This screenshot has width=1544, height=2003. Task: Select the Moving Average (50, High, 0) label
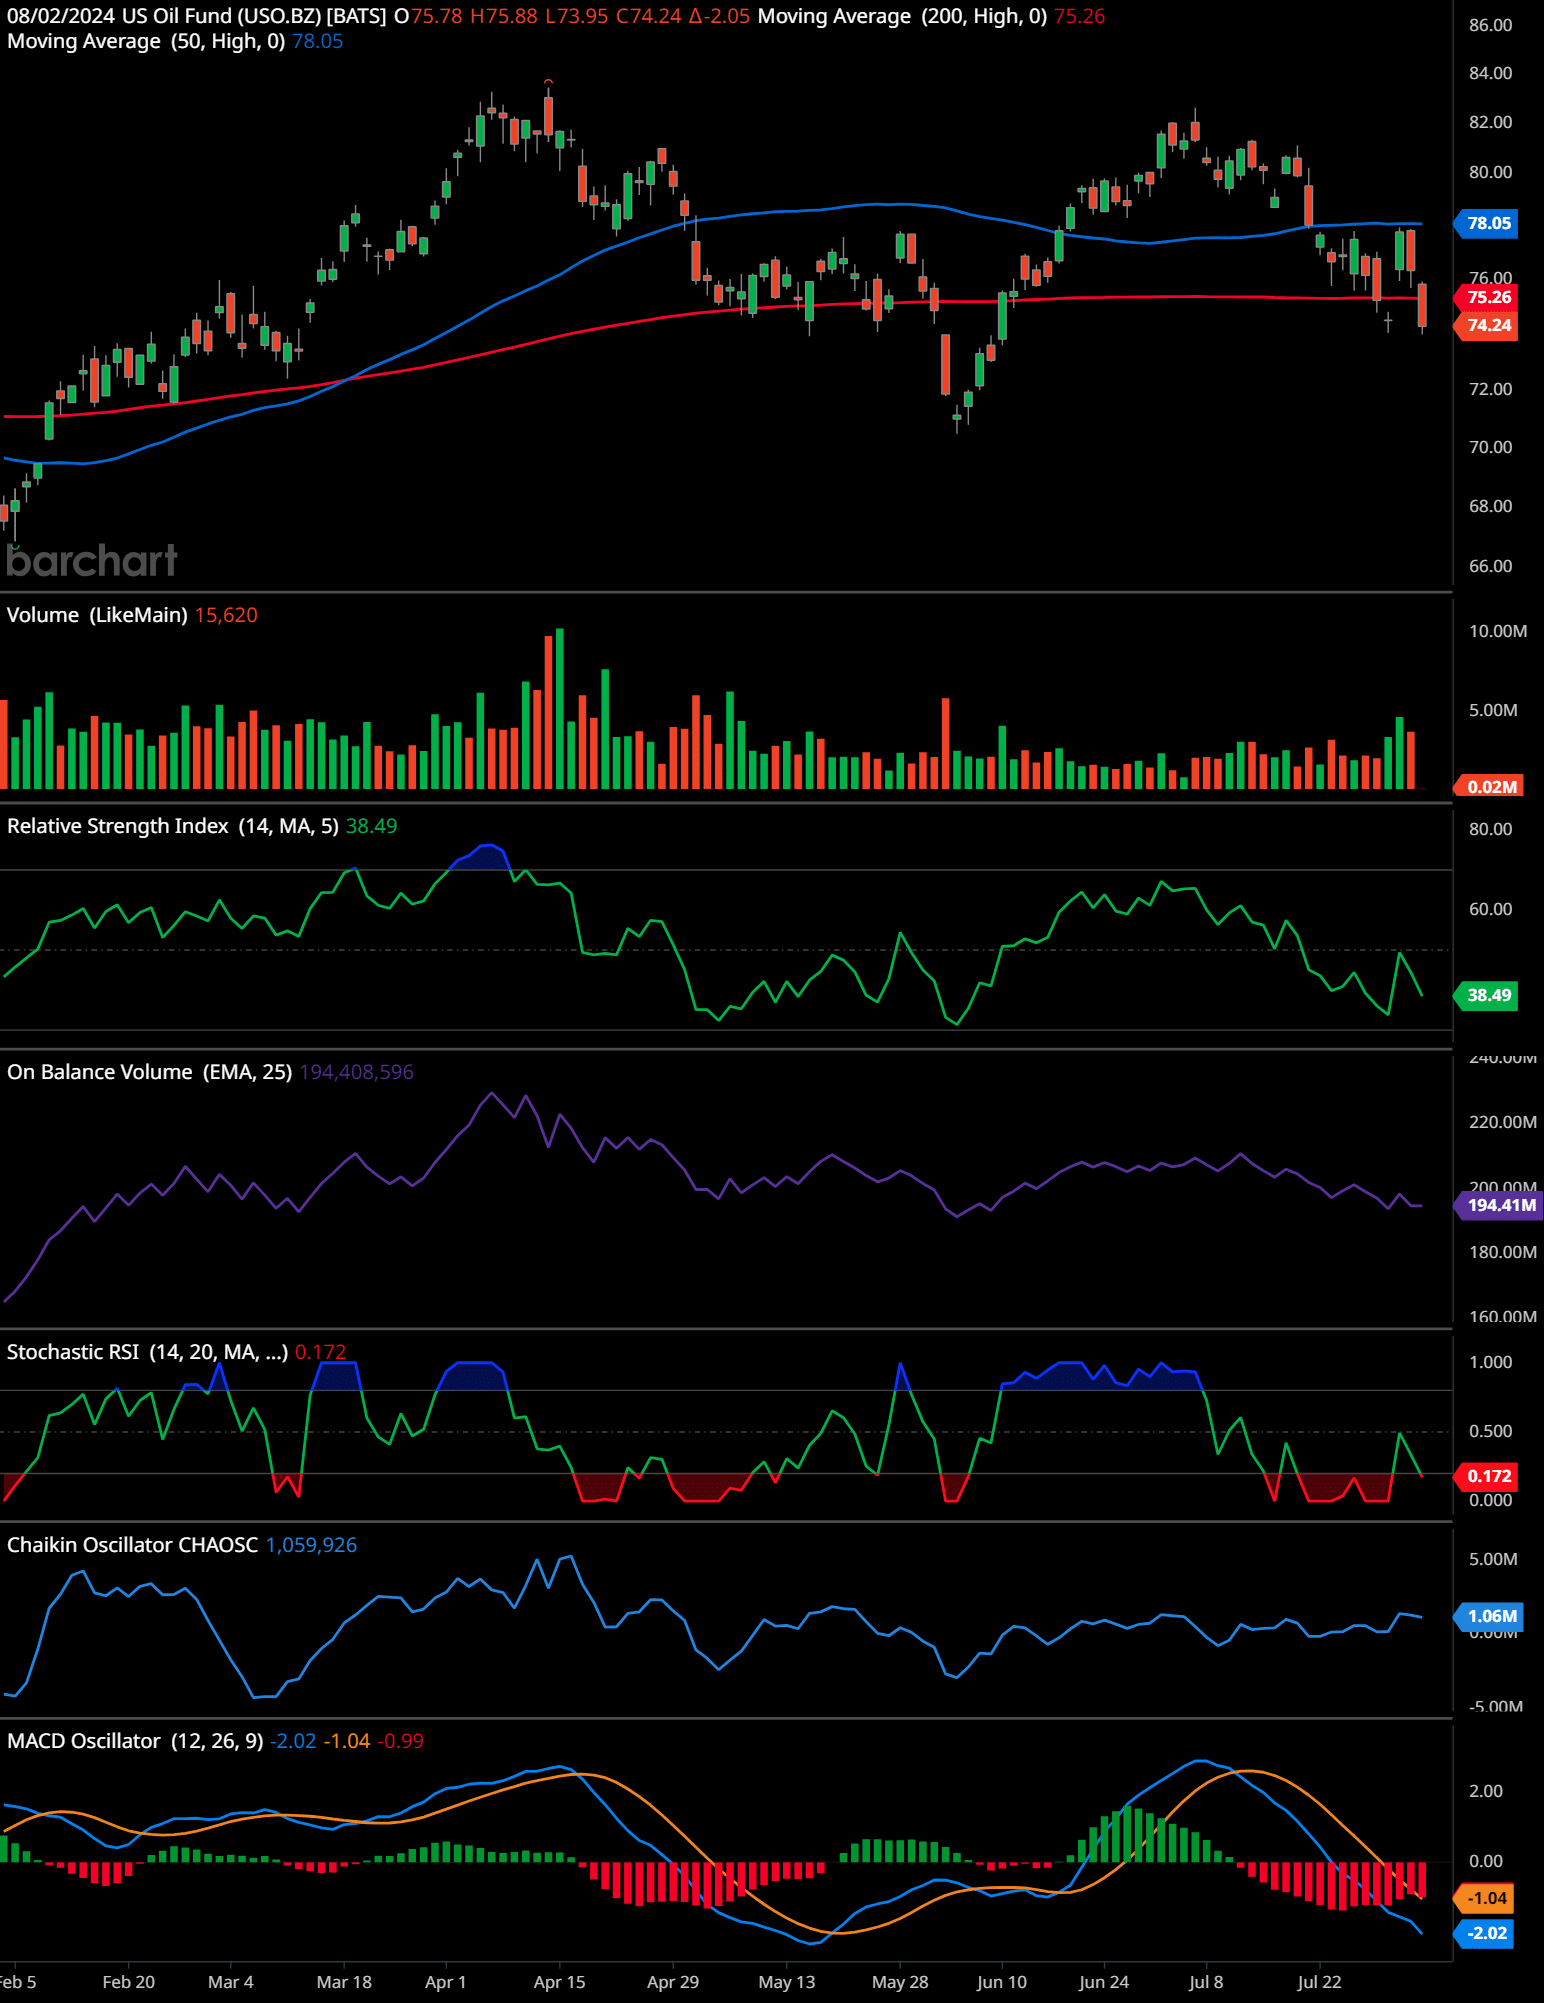[146, 41]
